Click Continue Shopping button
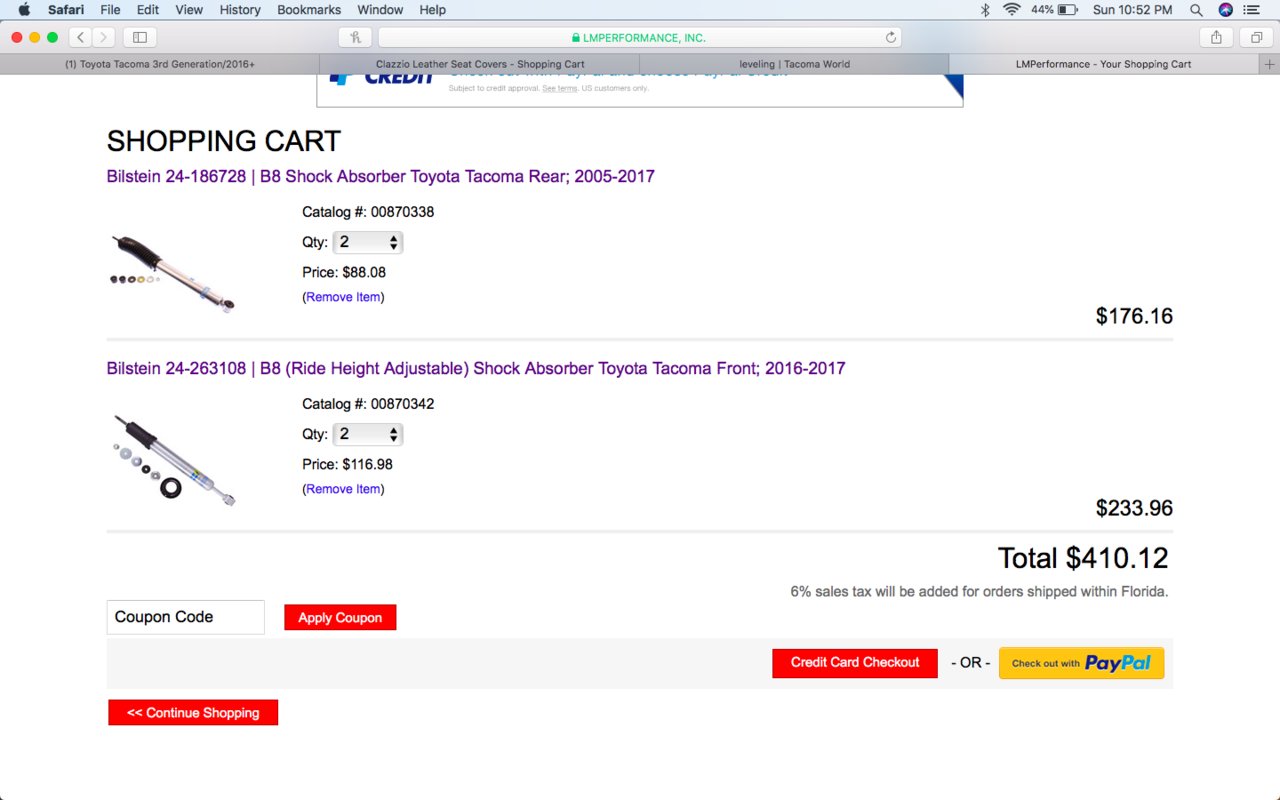This screenshot has height=800, width=1280. point(193,713)
